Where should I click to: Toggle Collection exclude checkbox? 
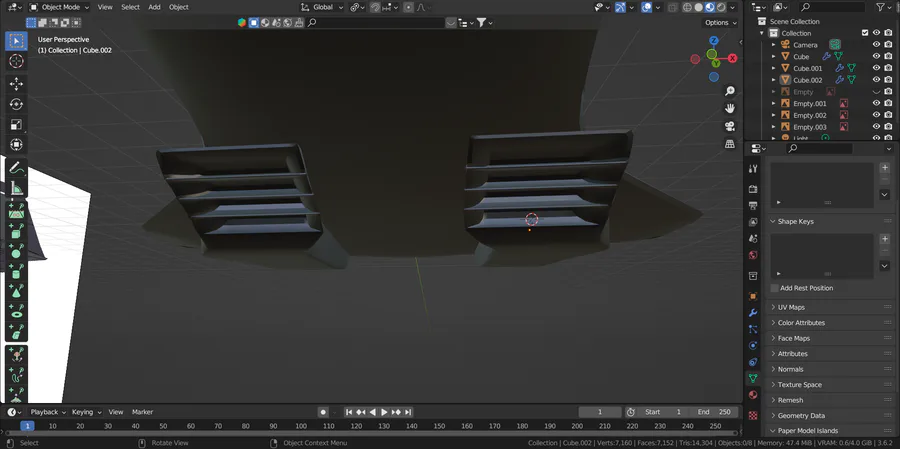click(865, 33)
